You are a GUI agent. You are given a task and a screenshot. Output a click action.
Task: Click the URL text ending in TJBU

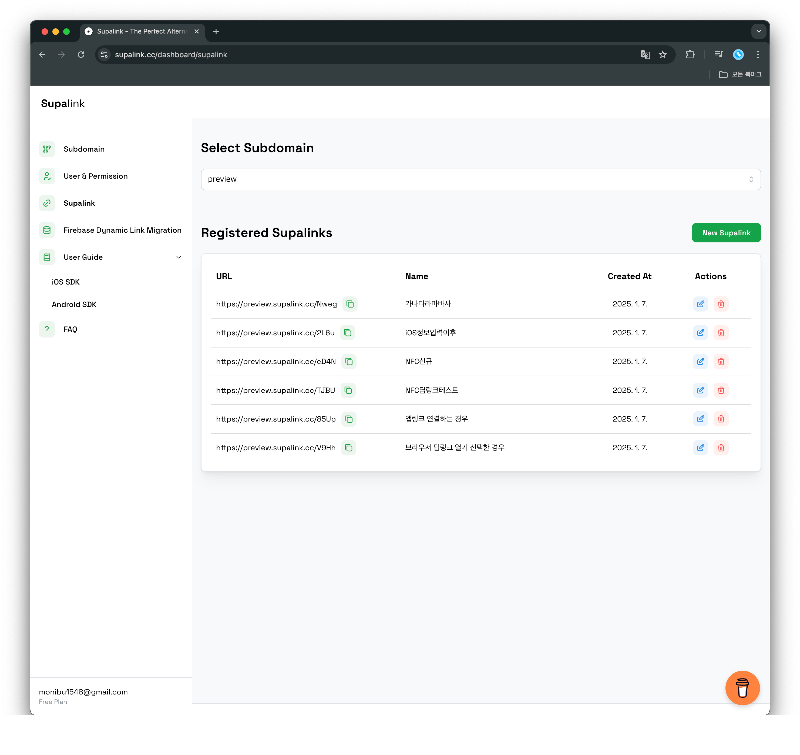point(276,391)
